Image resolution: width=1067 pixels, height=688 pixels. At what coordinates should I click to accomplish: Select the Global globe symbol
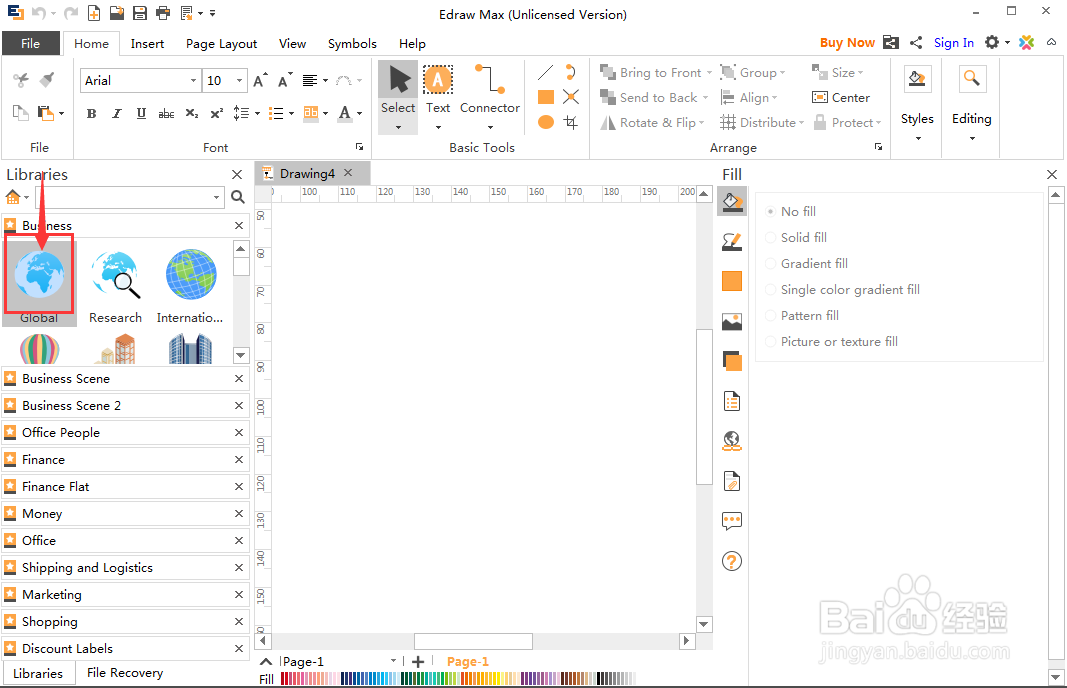[39, 274]
